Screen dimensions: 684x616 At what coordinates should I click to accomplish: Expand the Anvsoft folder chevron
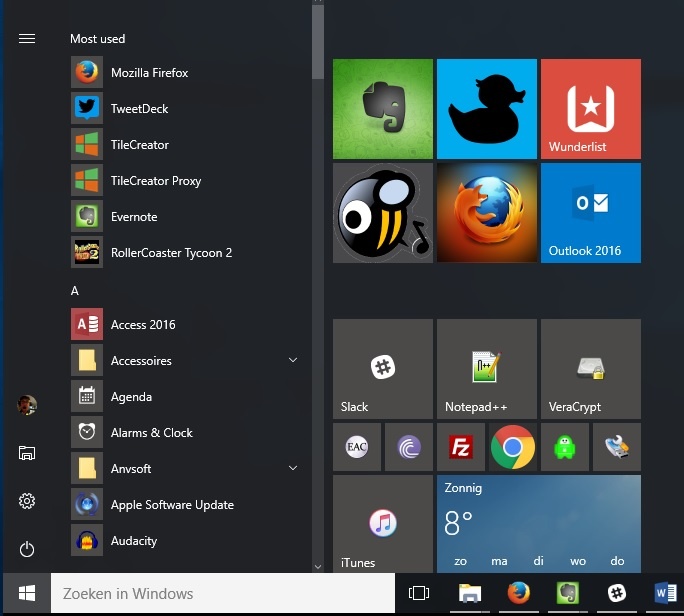[293, 468]
